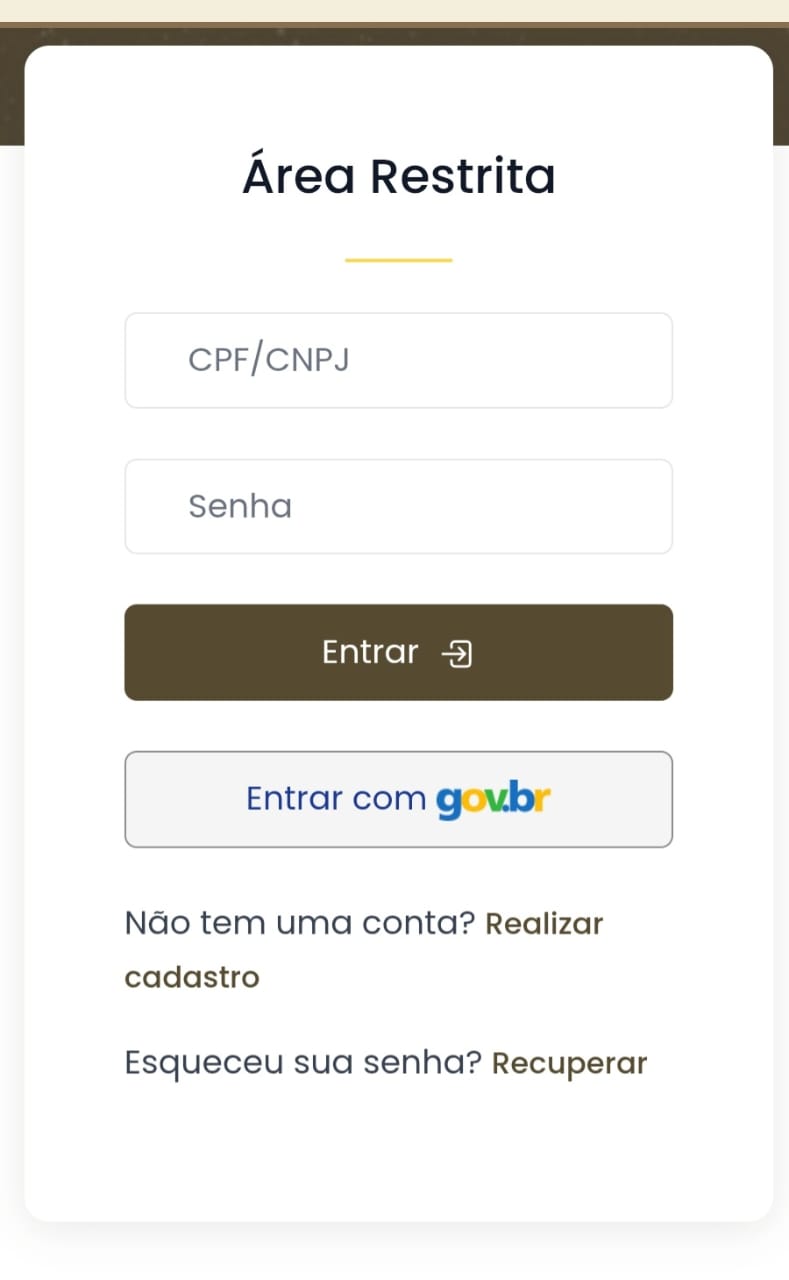This screenshot has width=789, height=1280.
Task: Sign in using Entrar com gov.br
Action: pyautogui.click(x=398, y=799)
